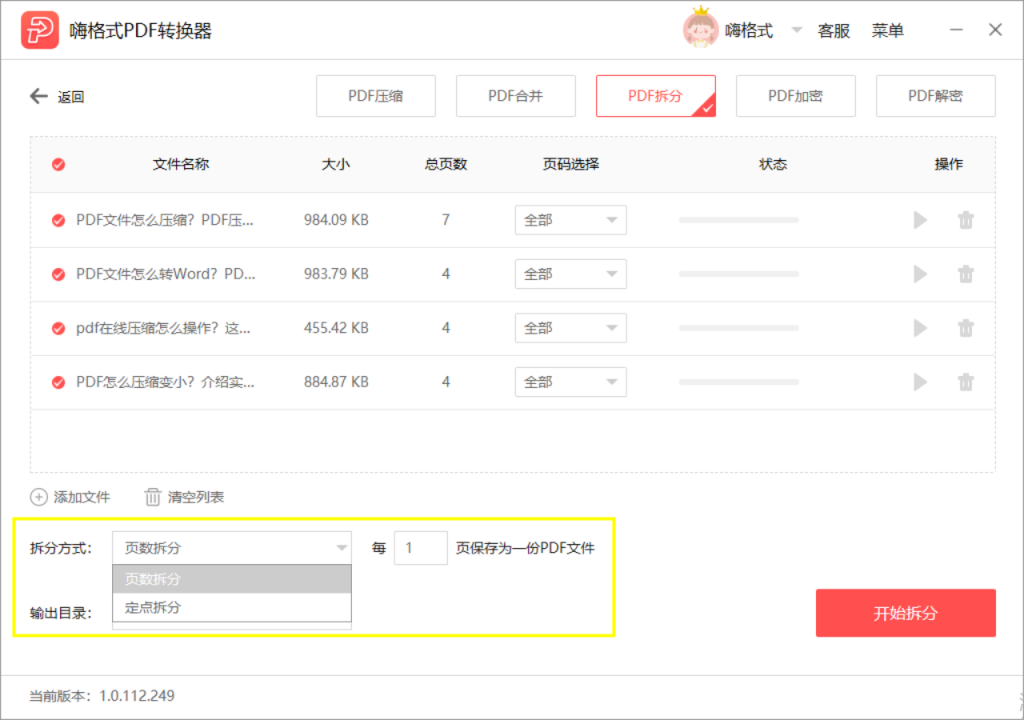The width and height of the screenshot is (1024, 720).
Task: Click file name PDF文件怎么压缩？PDF压...
Action: 165,220
